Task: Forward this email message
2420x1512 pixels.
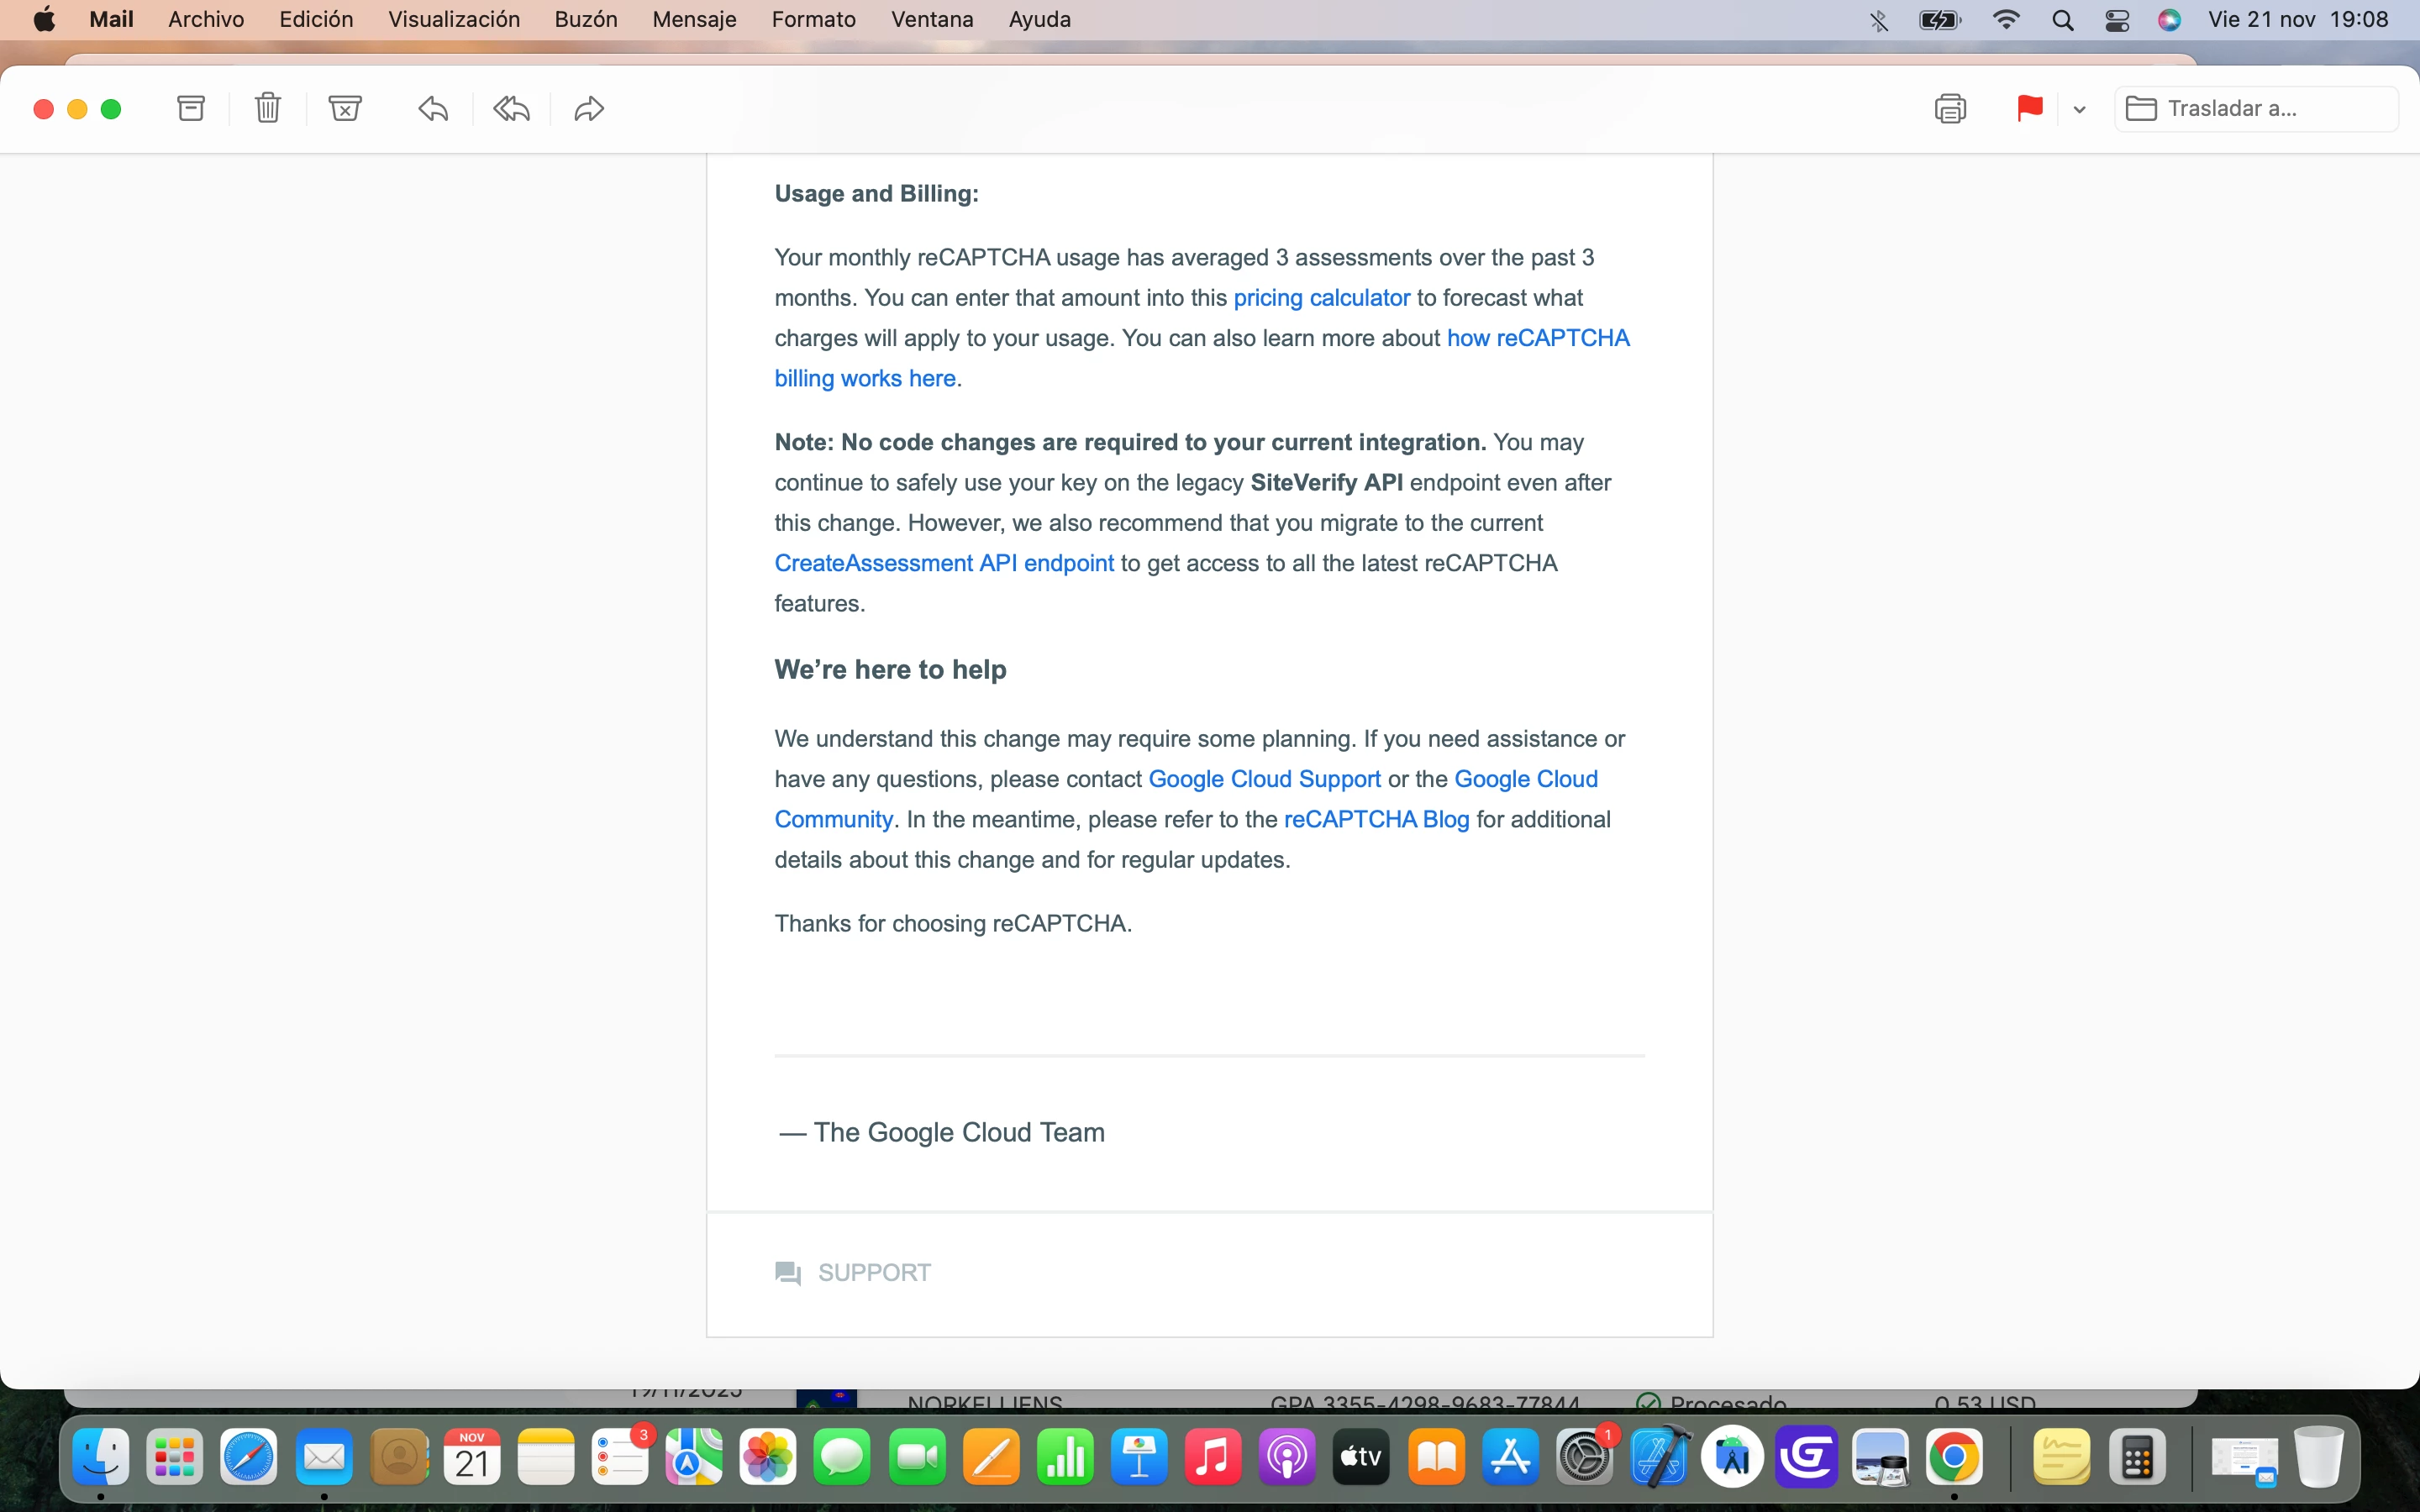Action: 589,108
